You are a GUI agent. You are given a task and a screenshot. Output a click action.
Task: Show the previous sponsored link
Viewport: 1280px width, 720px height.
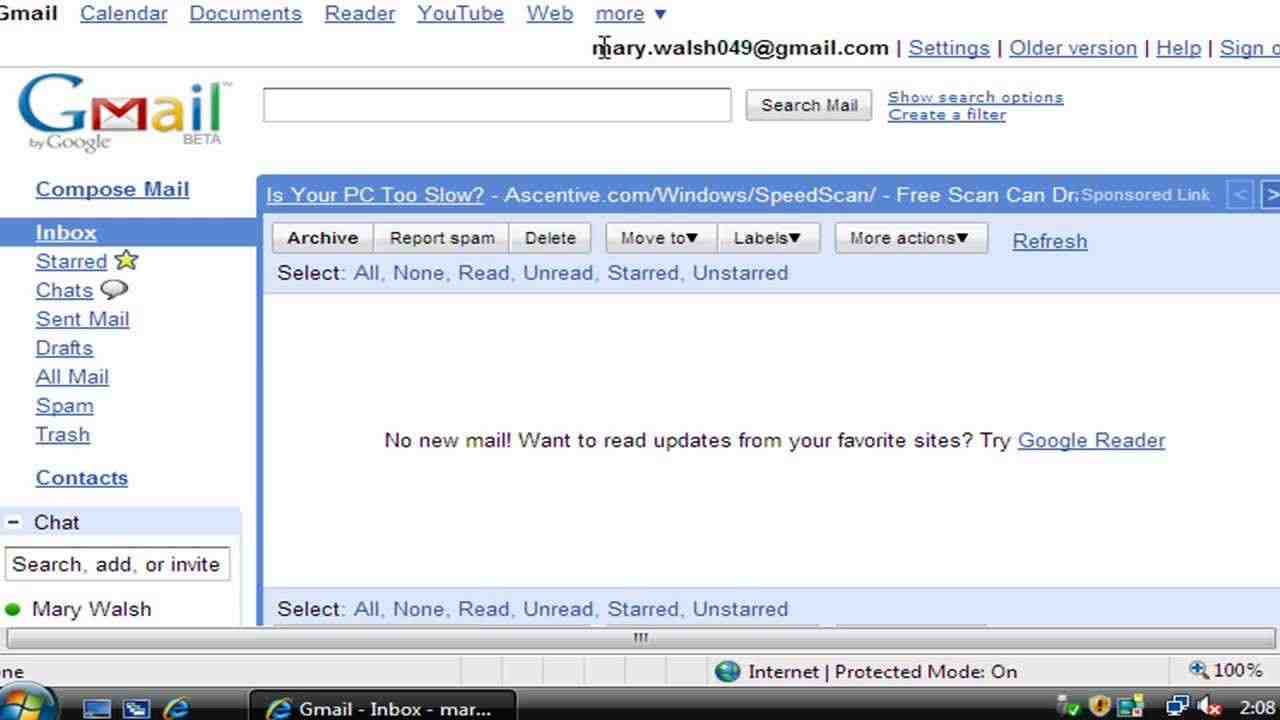click(x=1239, y=195)
